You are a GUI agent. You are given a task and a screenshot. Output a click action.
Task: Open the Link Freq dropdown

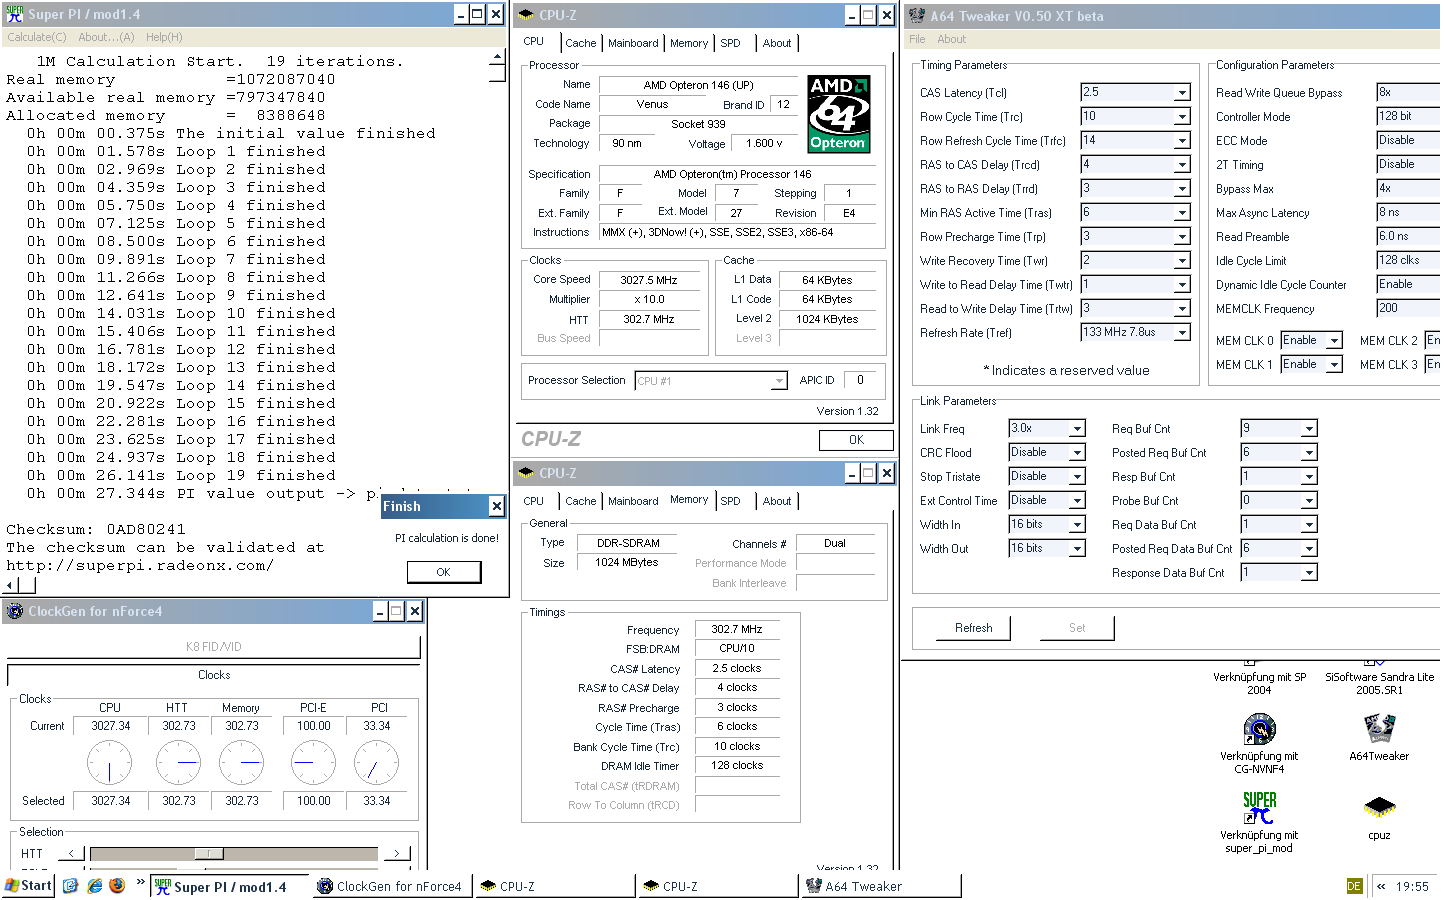pyautogui.click(x=1077, y=428)
